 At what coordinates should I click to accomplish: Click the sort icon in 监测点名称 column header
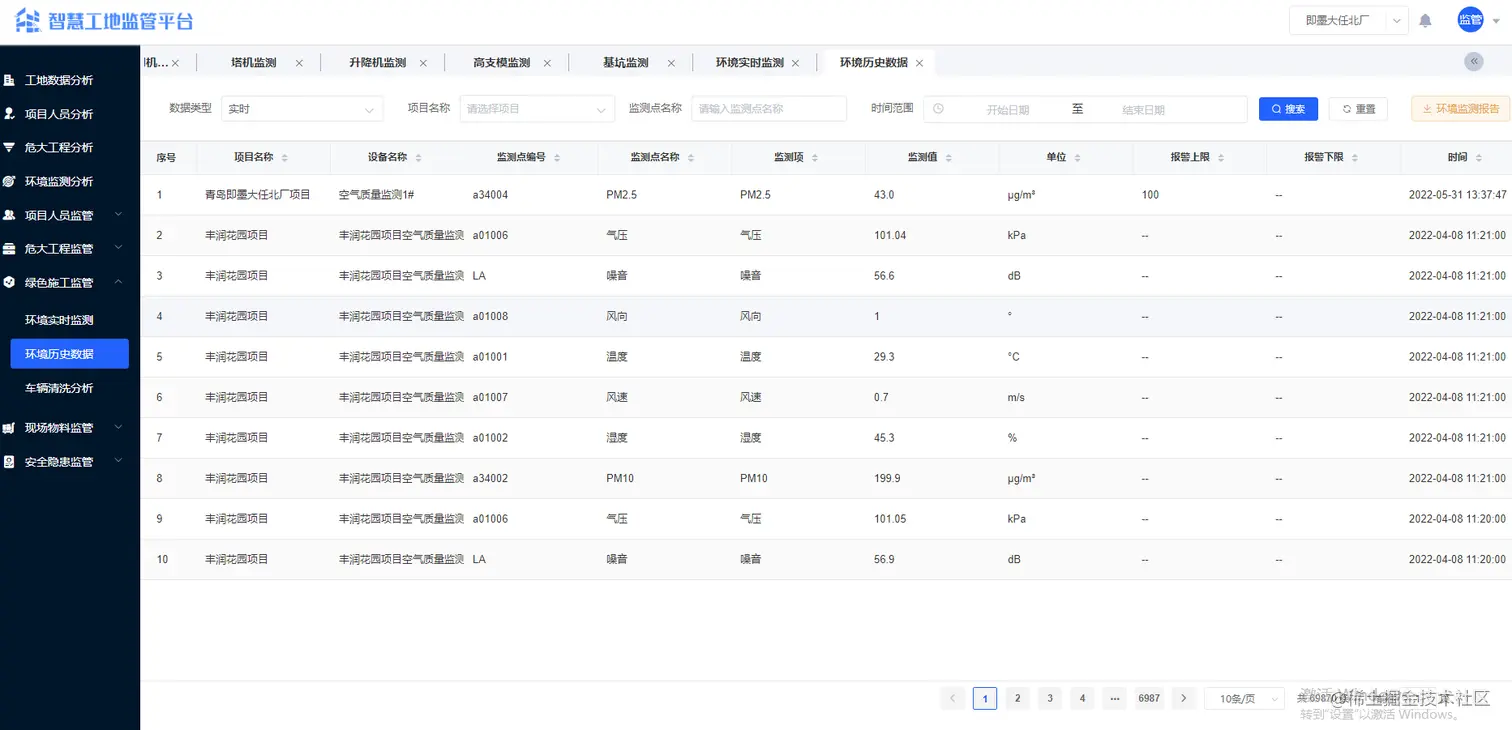coord(691,158)
